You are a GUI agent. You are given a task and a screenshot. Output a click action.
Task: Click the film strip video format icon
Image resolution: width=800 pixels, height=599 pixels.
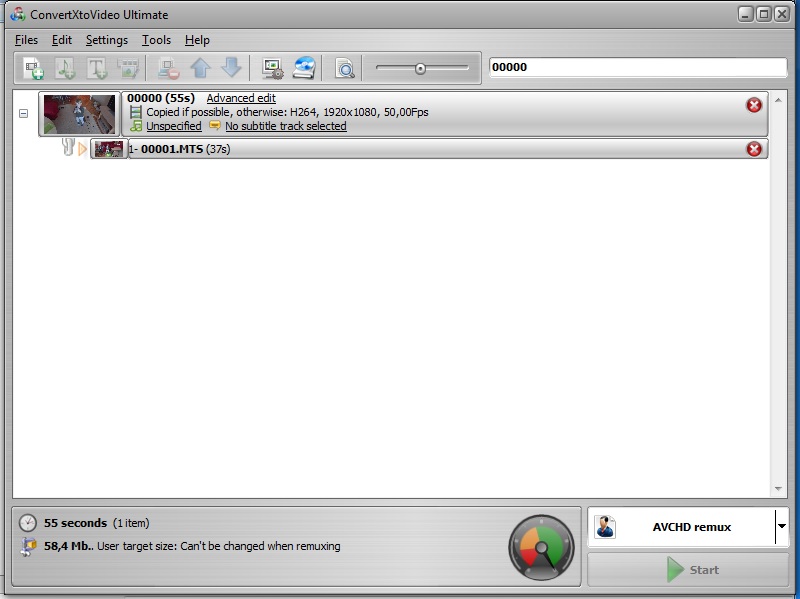135,112
